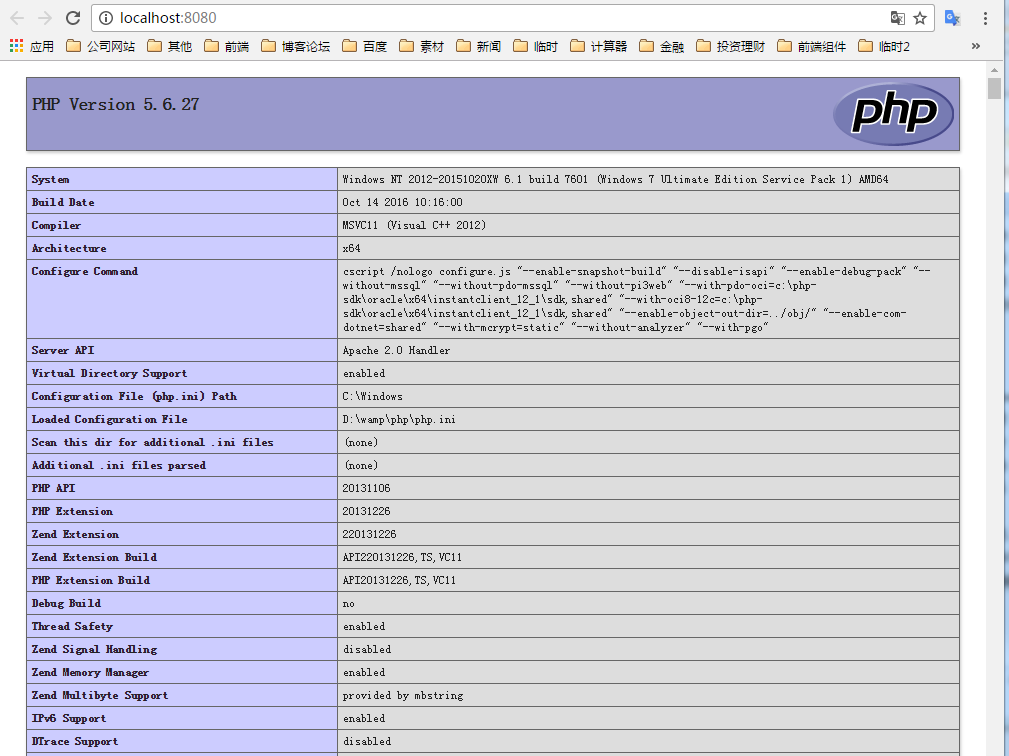Click the provided by mbstring value
Viewport: 1009px width, 756px height.
(403, 696)
